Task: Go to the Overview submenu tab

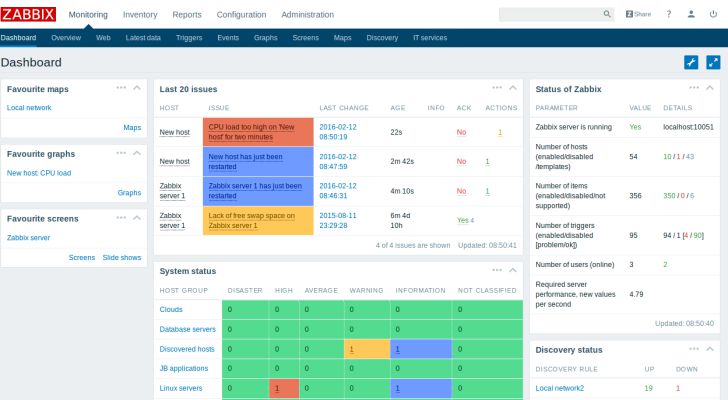Action: pos(66,38)
